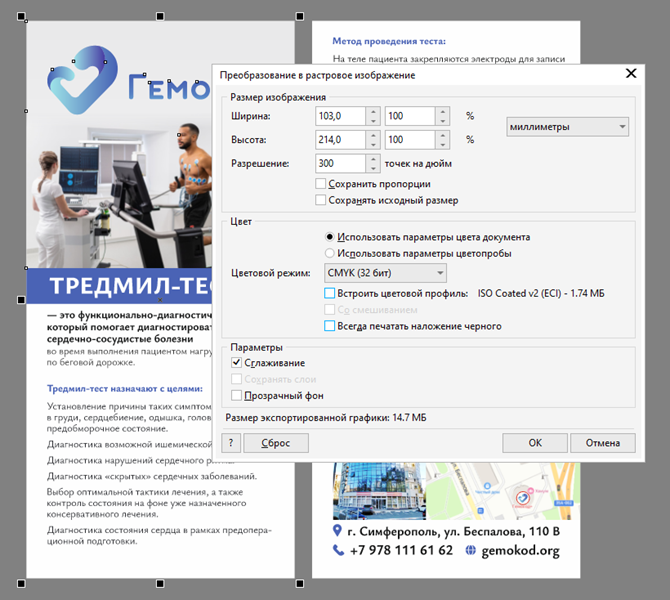The height and width of the screenshot is (600, 670).
Task: Click the top-left selection handle
Action: pos(21,16)
